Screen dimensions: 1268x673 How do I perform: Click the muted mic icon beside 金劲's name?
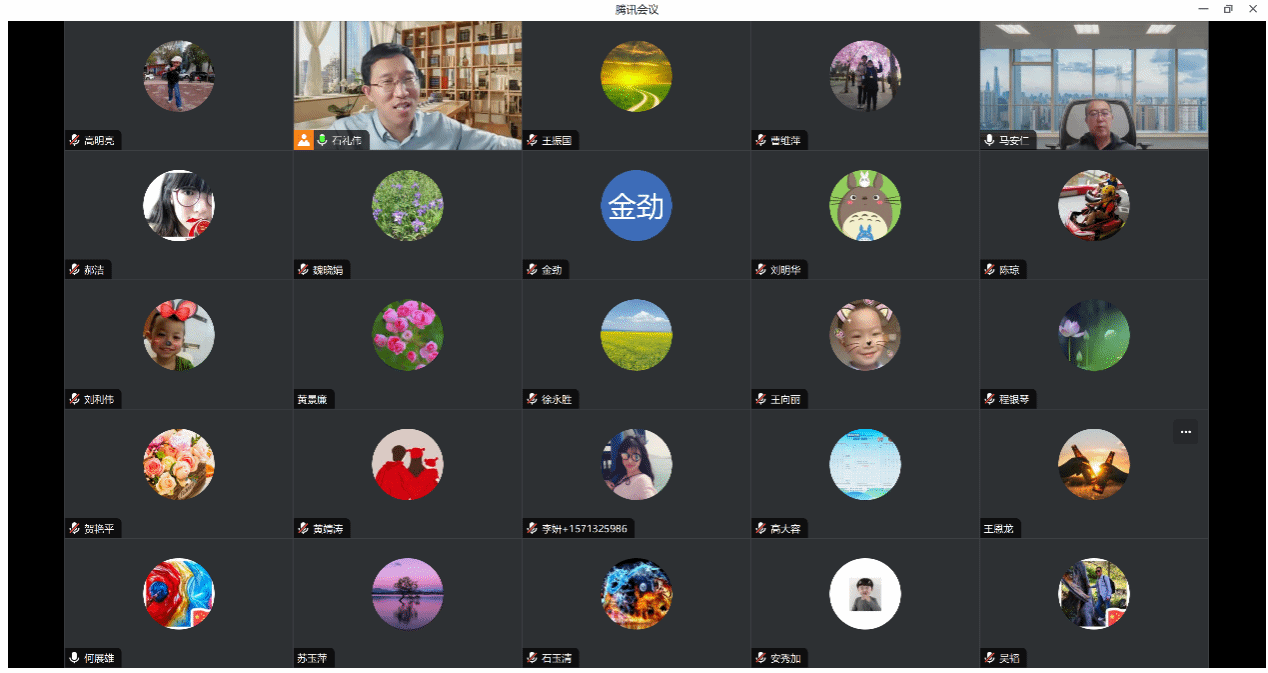(x=531, y=270)
